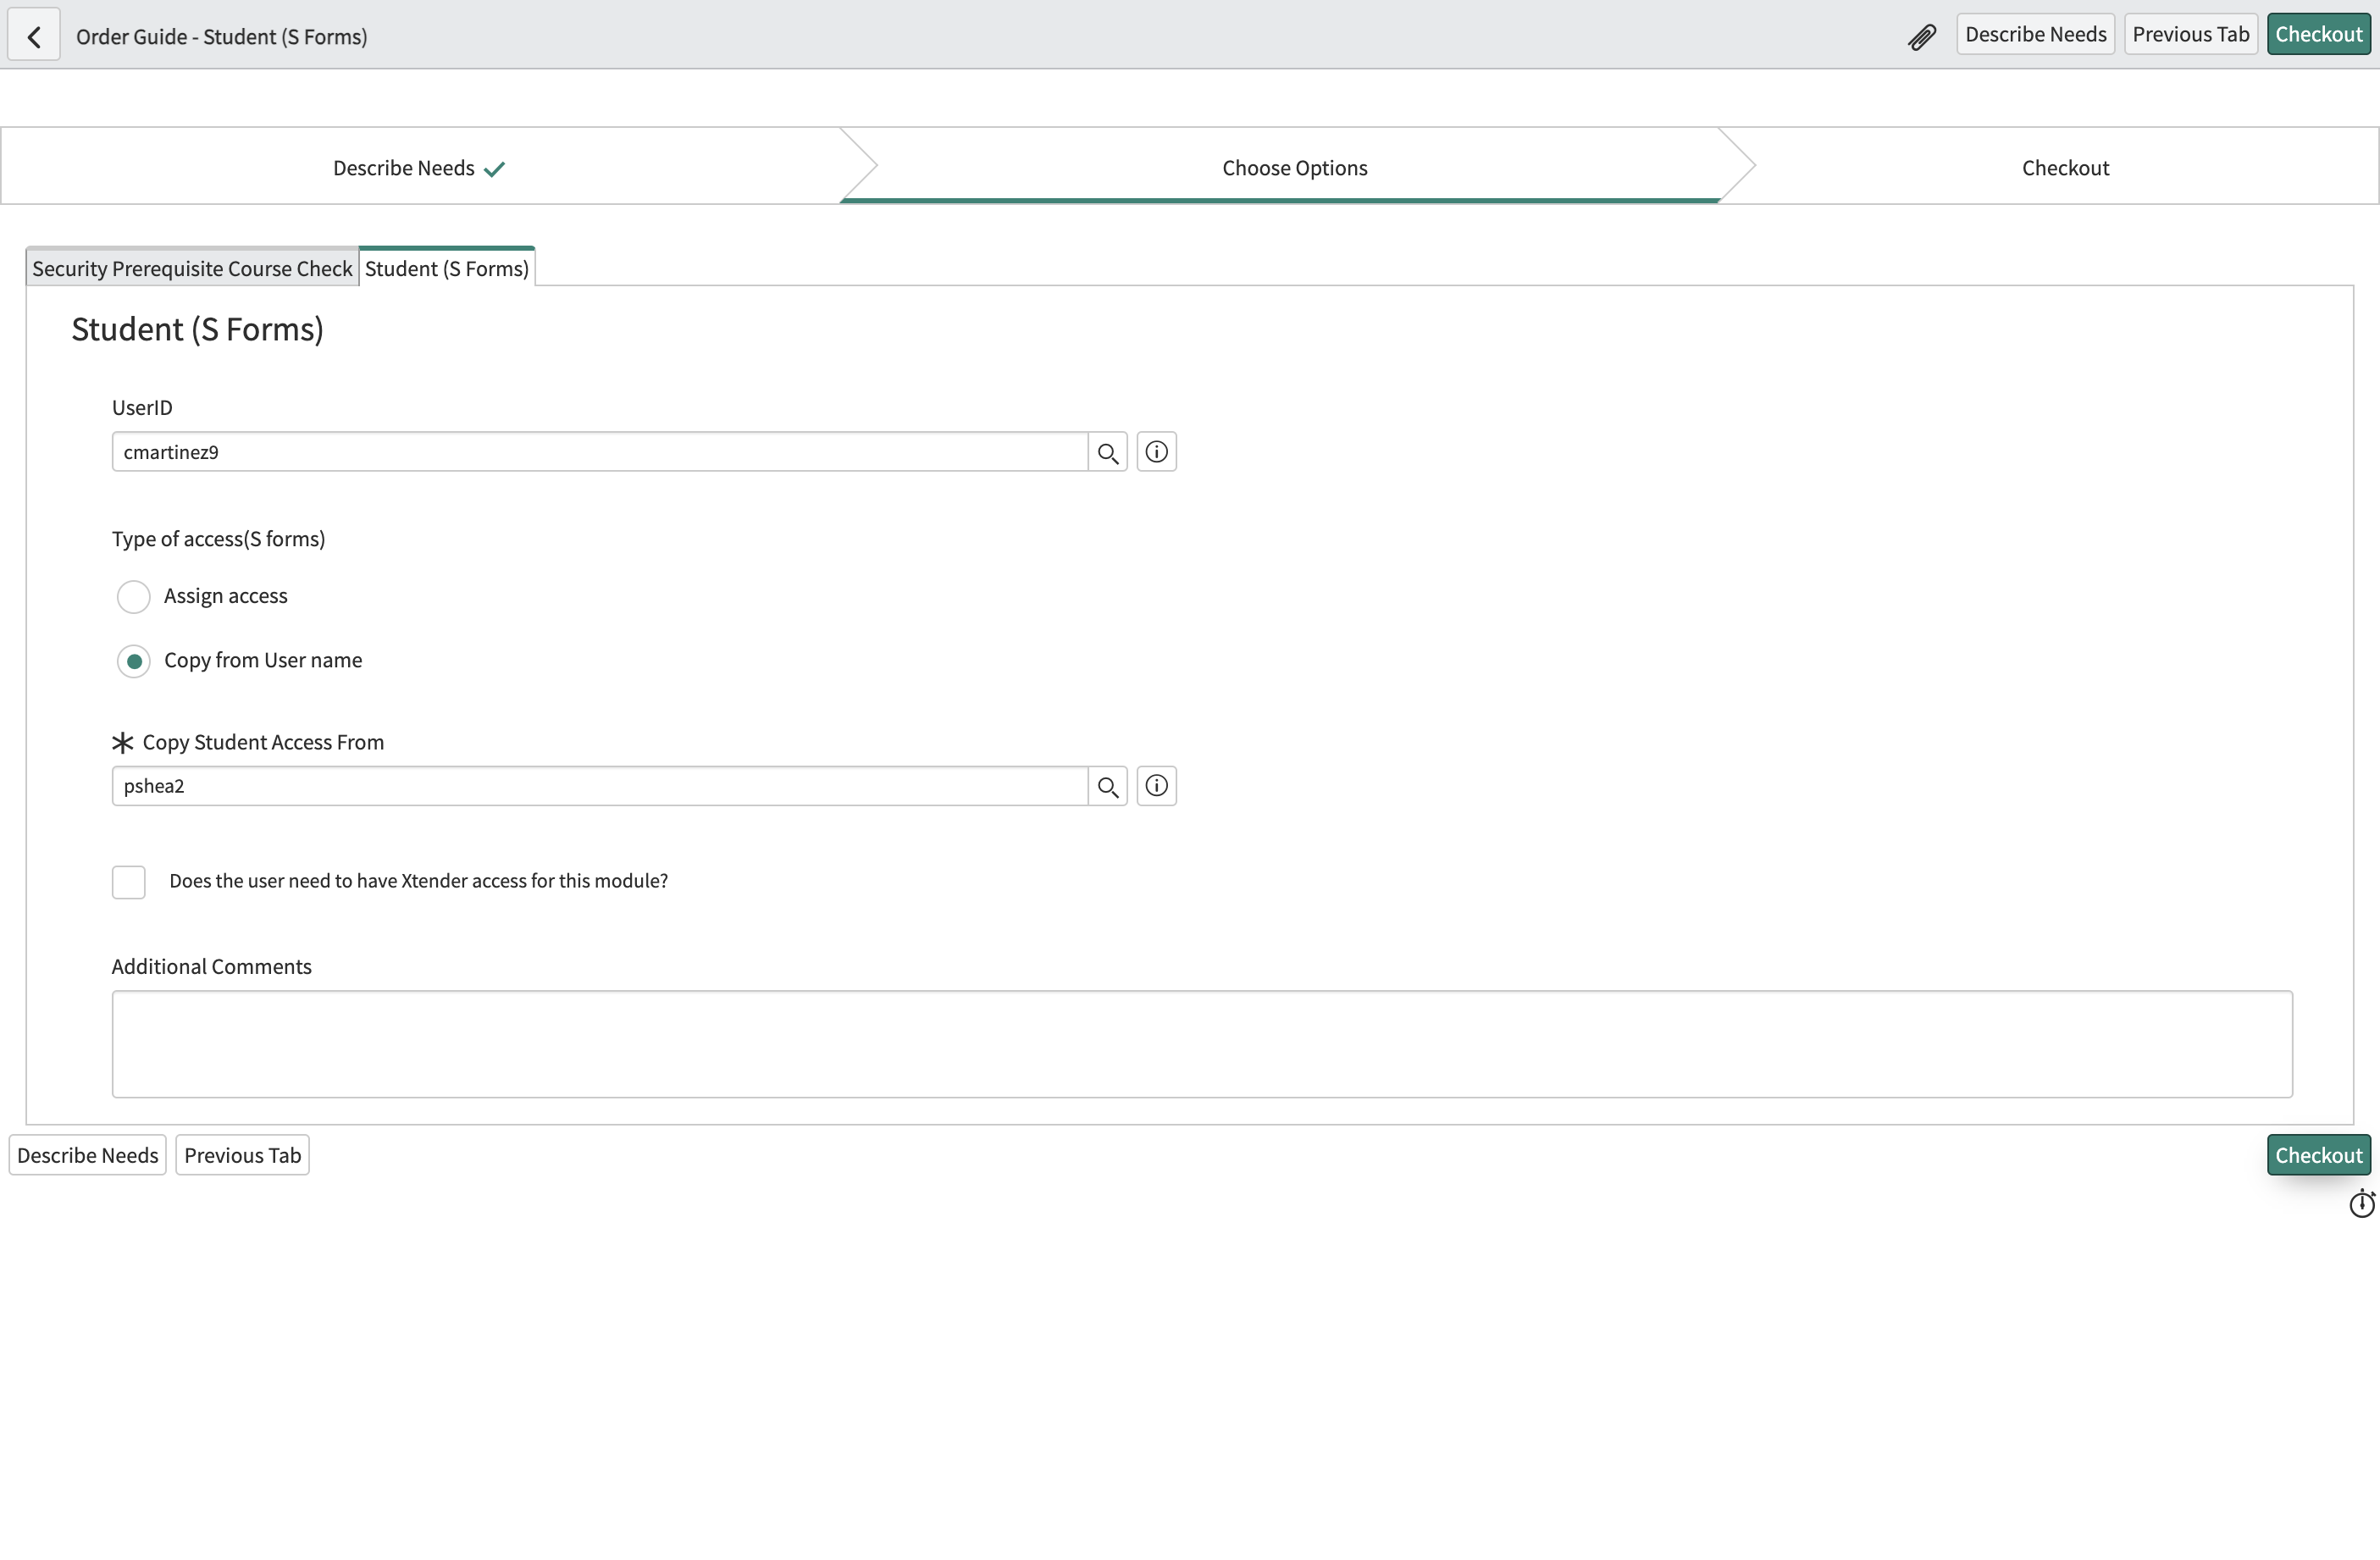Image resolution: width=2380 pixels, height=1560 pixels.
Task: Click Previous Tab button in header
Action: click(2190, 34)
